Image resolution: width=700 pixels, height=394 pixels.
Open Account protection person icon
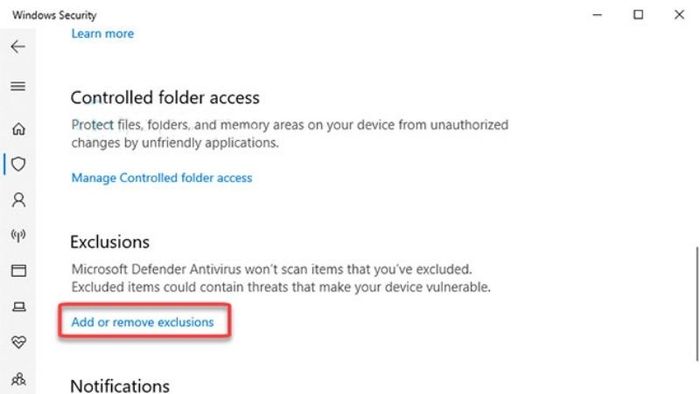pos(18,199)
